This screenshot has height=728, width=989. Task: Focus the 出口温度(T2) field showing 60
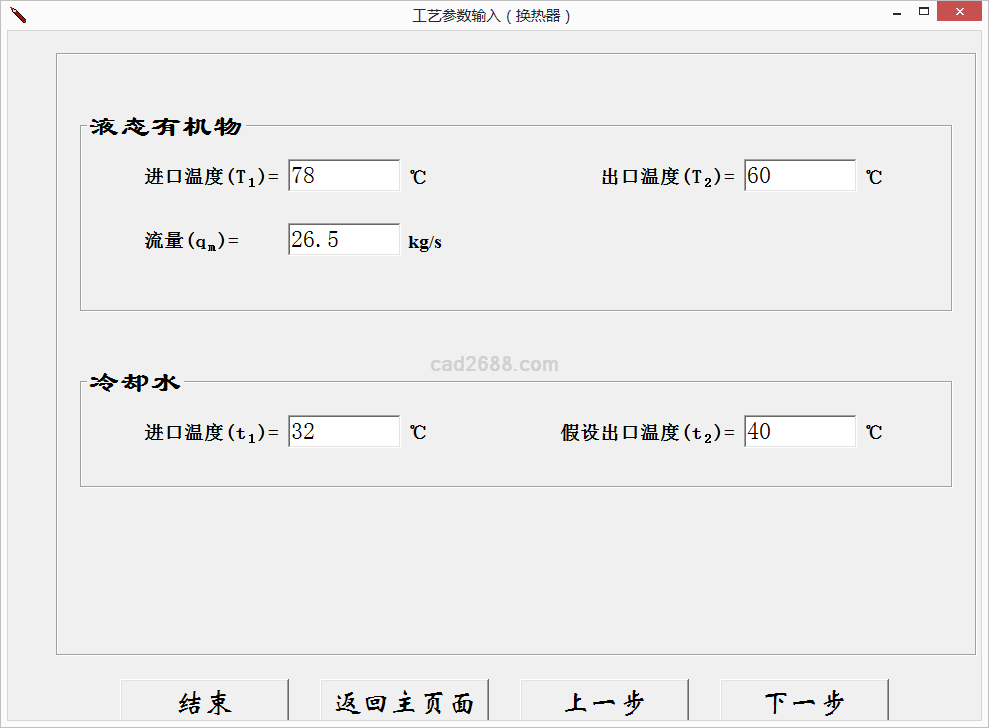[800, 176]
